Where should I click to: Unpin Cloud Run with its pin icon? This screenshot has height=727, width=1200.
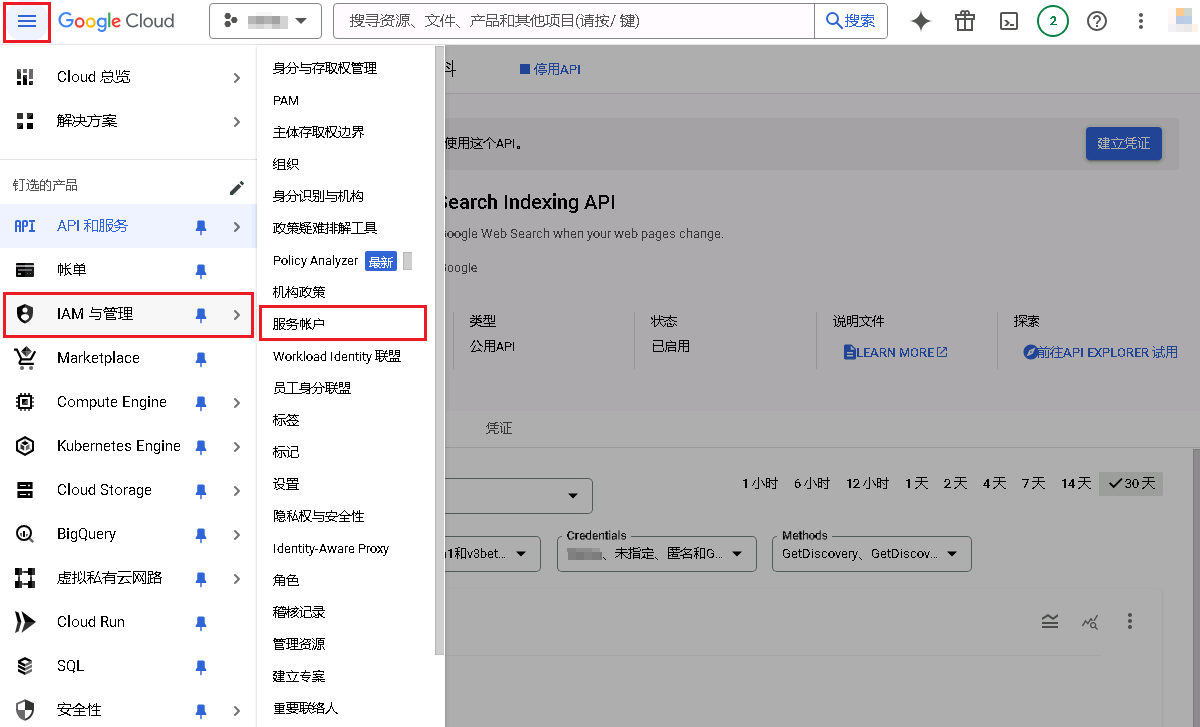[201, 623]
